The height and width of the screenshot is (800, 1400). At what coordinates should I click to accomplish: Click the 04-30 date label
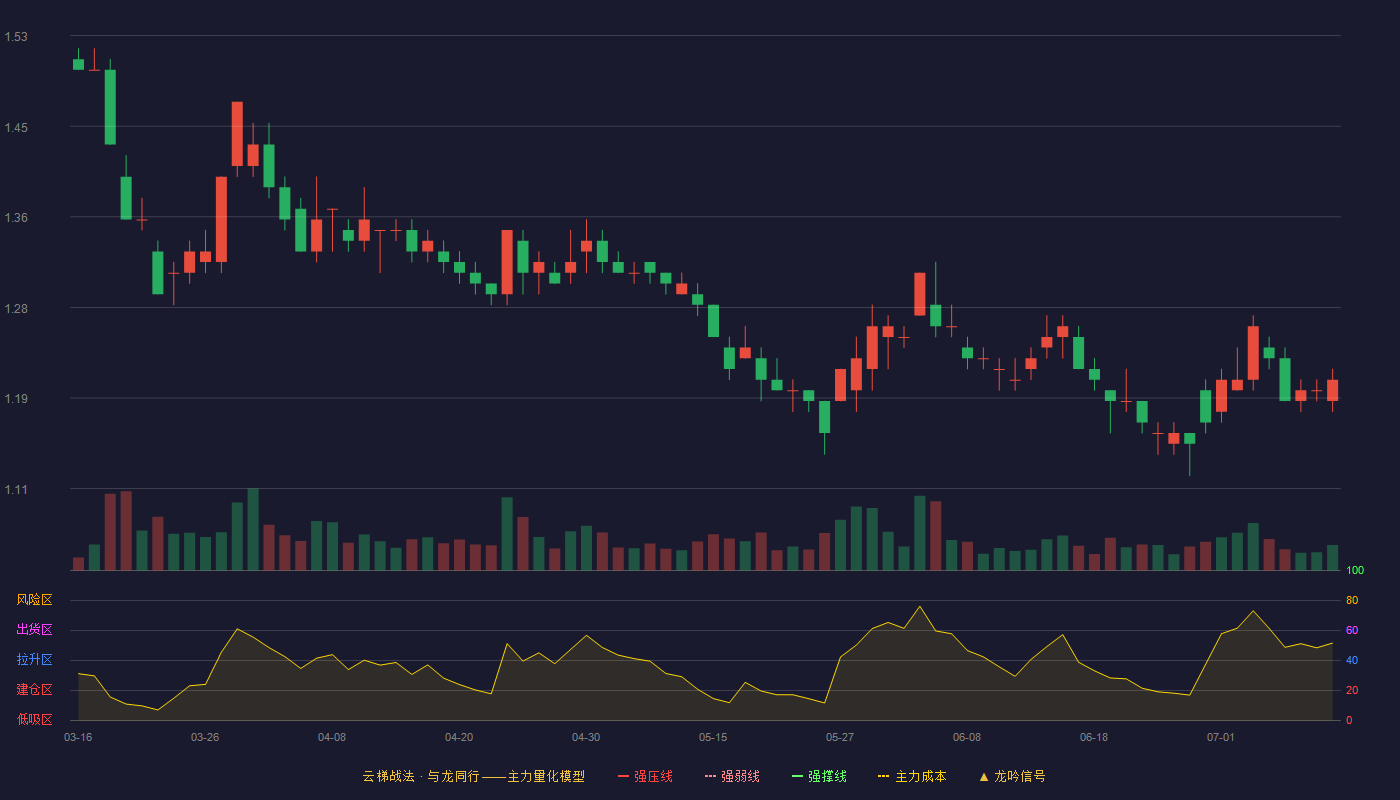[x=586, y=737]
